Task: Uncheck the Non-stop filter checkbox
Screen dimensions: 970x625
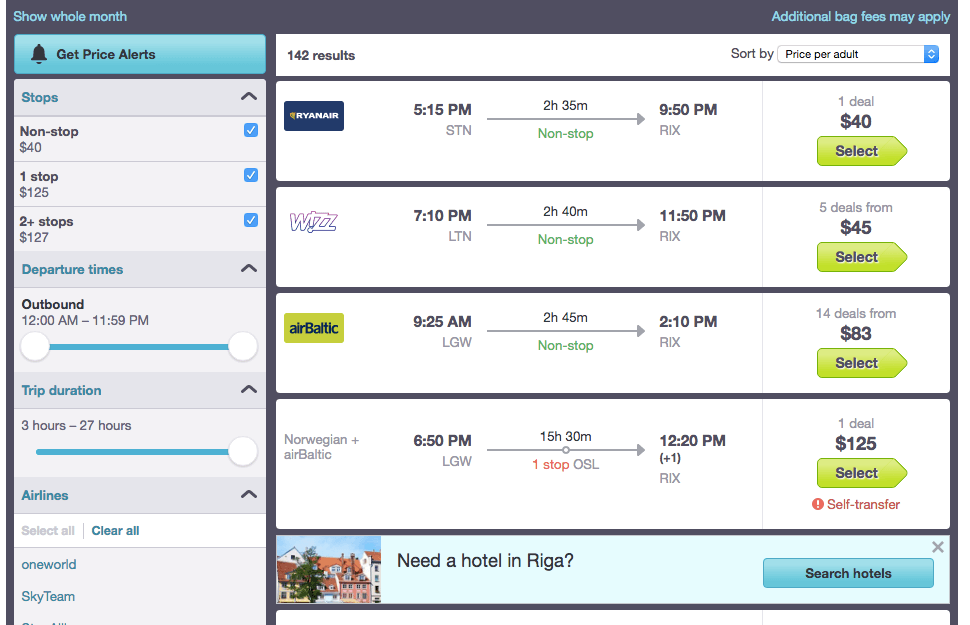Action: tap(251, 130)
